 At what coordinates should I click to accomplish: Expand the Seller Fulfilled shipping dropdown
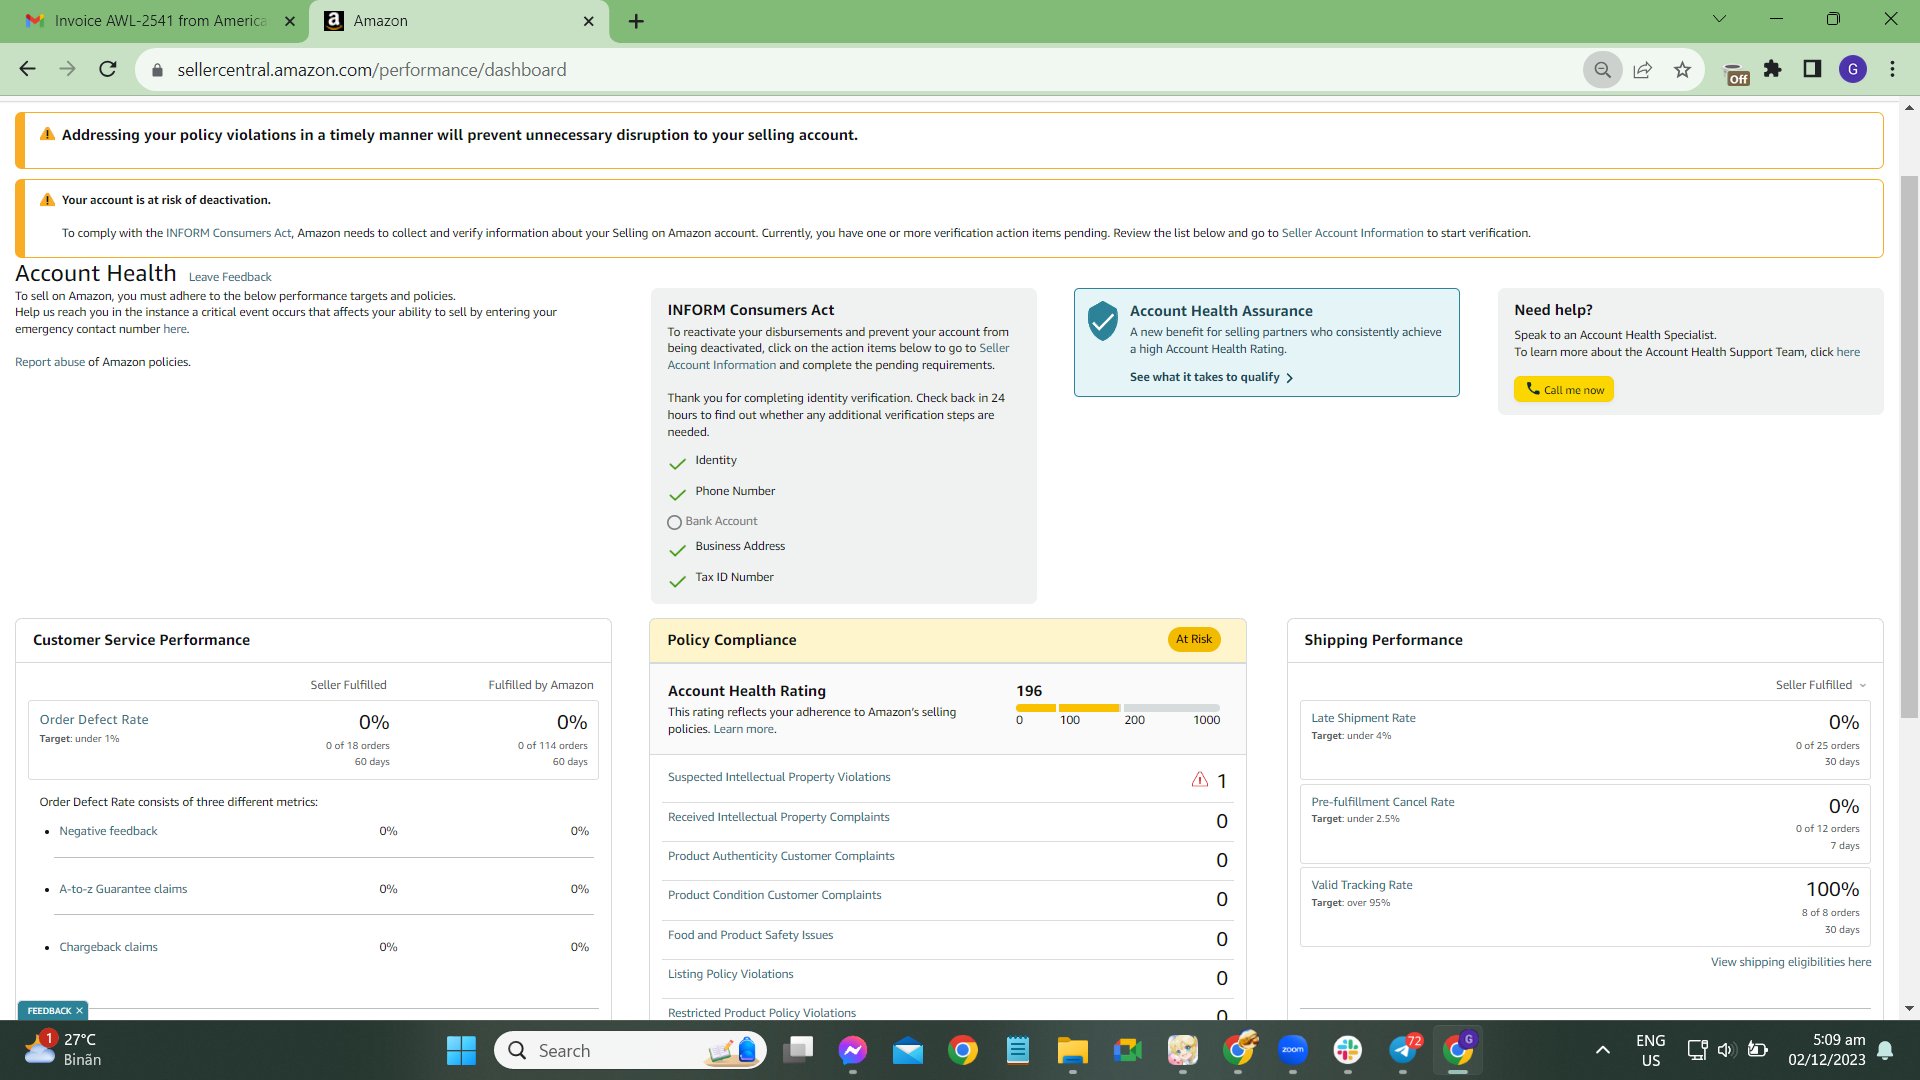1821,685
